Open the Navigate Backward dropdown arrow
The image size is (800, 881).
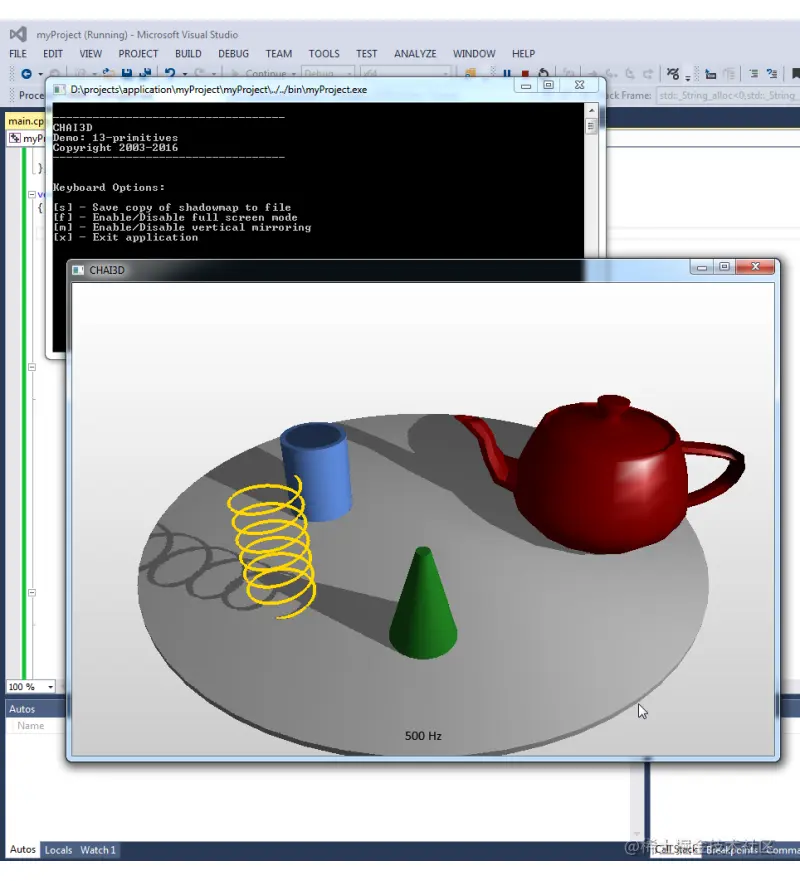[40, 74]
